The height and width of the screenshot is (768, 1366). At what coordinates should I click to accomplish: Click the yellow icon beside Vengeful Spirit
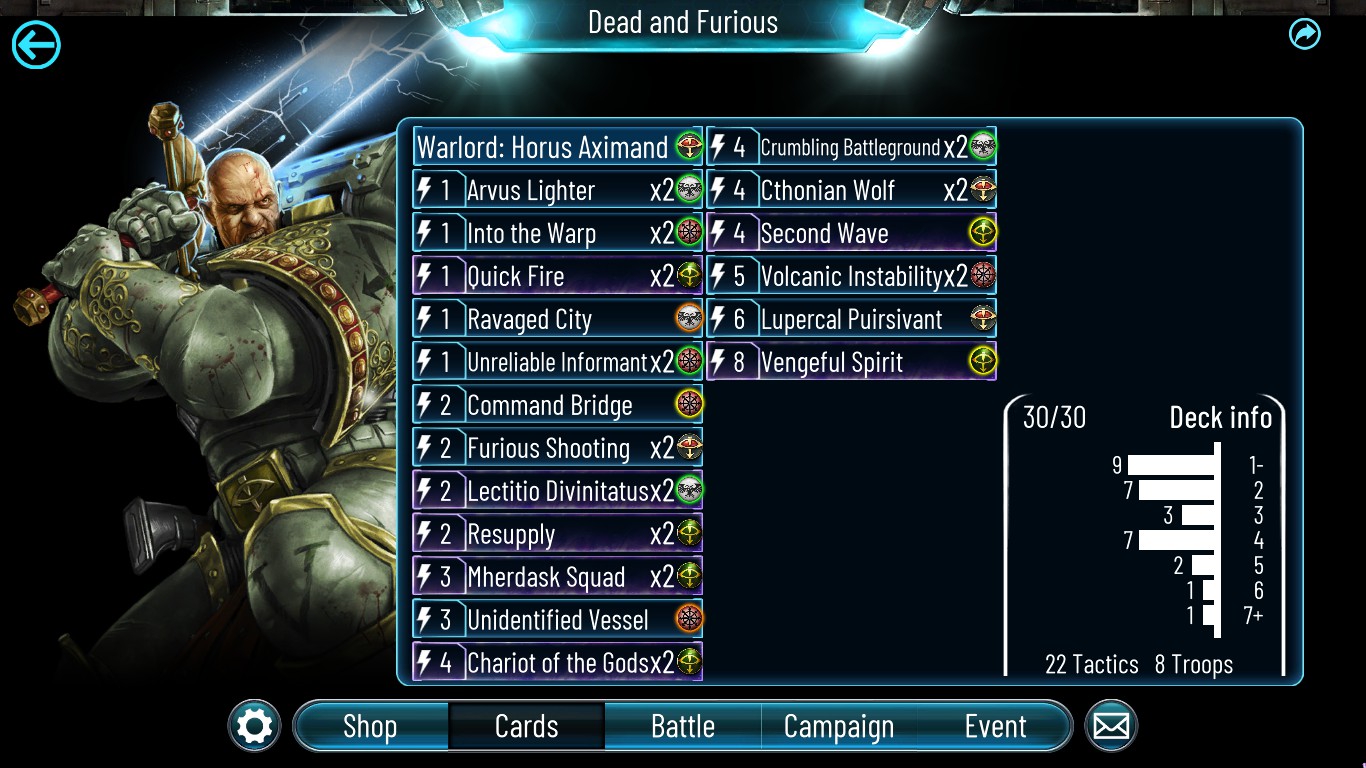pyautogui.click(x=983, y=362)
